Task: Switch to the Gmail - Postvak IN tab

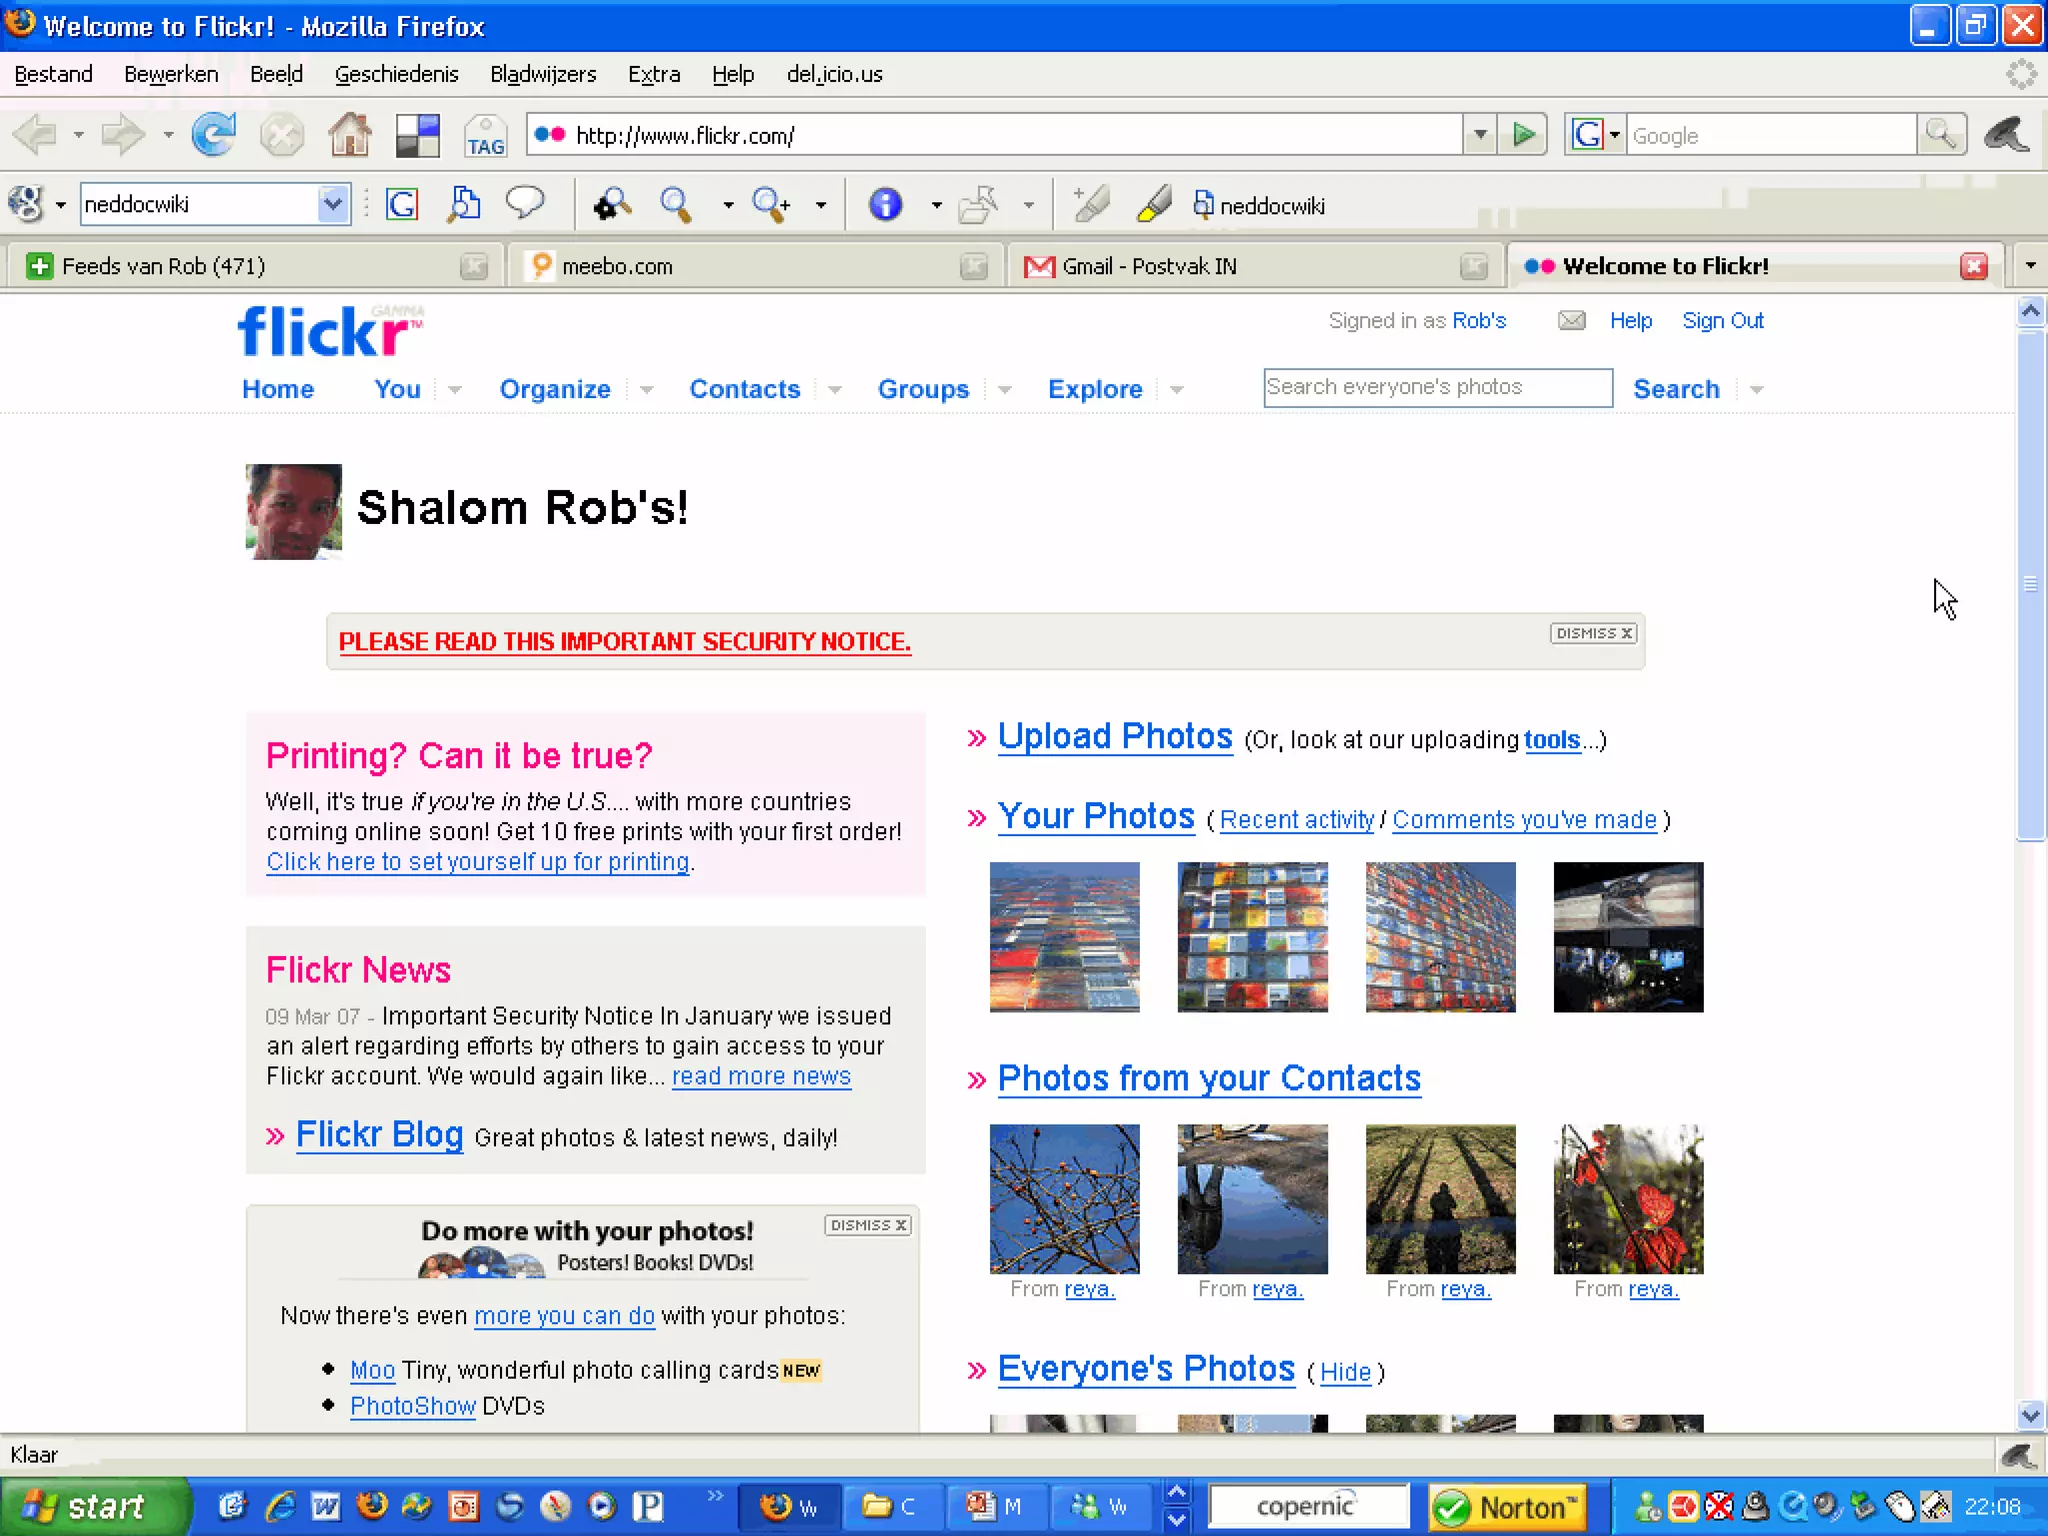Action: [1150, 266]
